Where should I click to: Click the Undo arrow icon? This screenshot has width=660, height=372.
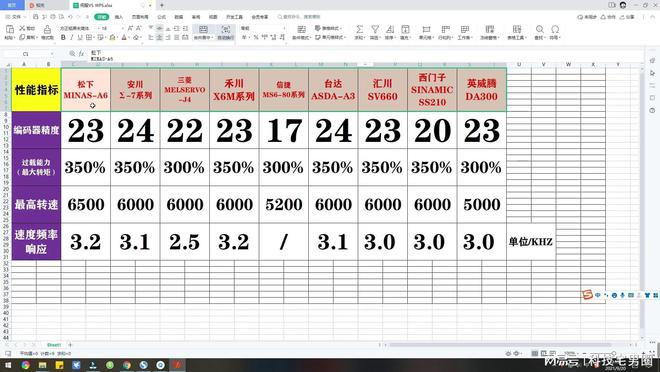[x=70, y=17]
